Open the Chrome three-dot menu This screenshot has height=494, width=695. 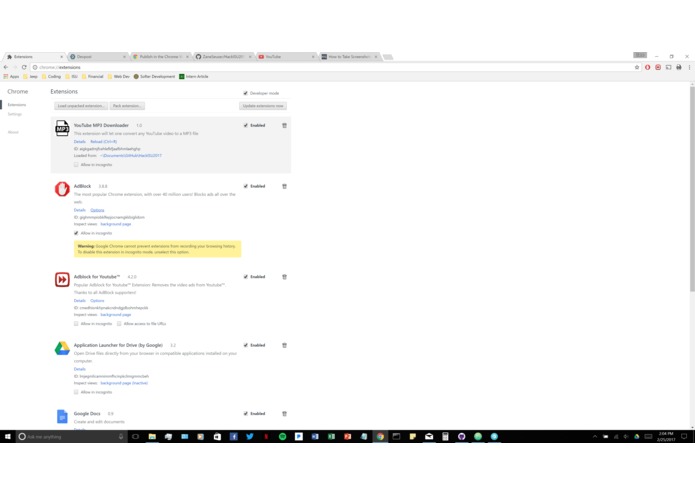pyautogui.click(x=689, y=67)
